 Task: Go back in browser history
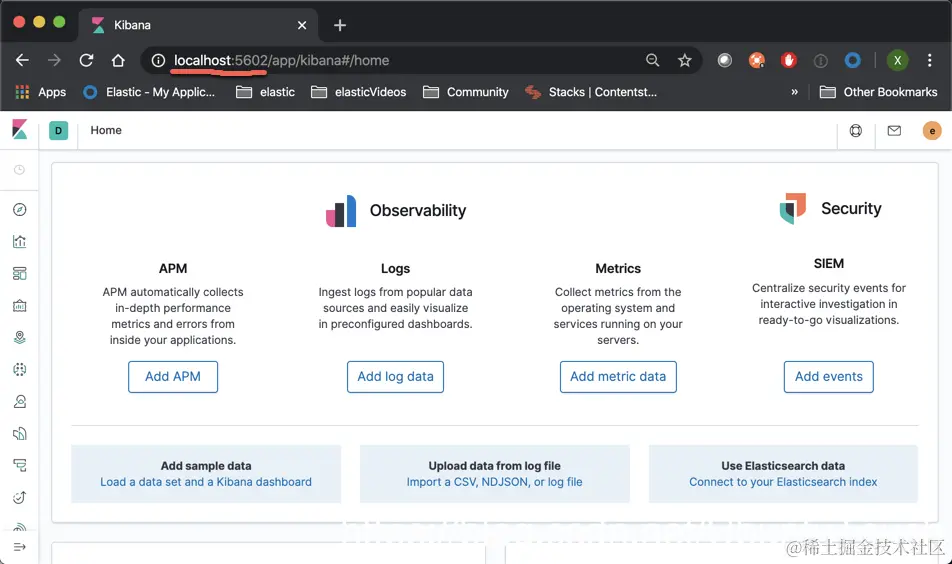pyautogui.click(x=22, y=60)
